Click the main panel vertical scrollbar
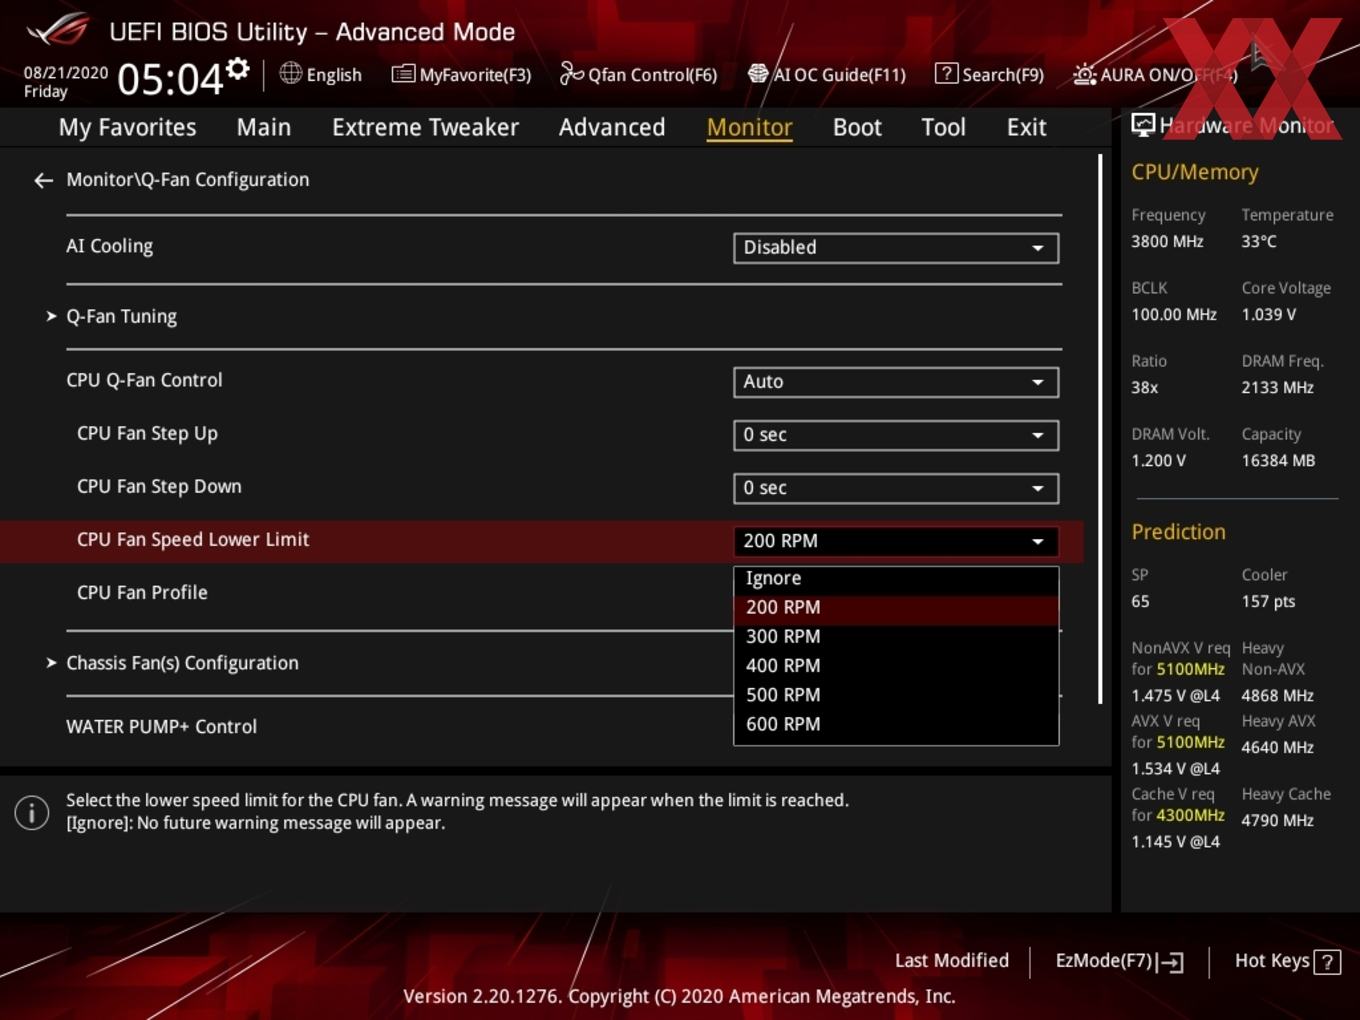Image resolution: width=1360 pixels, height=1020 pixels. [1100, 428]
